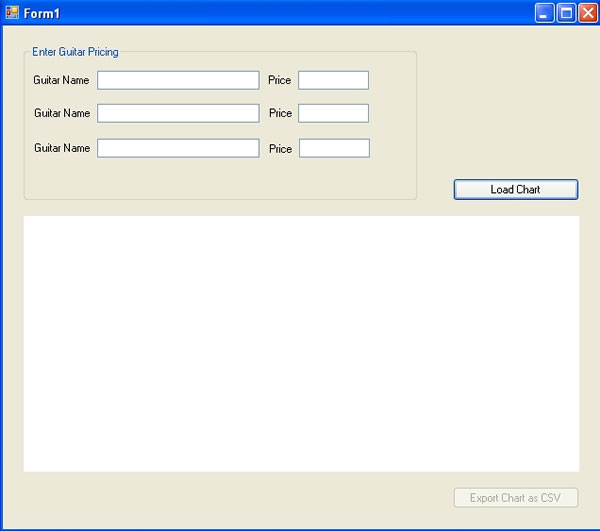Select the third row Price input box
The image size is (600, 531).
[x=334, y=148]
